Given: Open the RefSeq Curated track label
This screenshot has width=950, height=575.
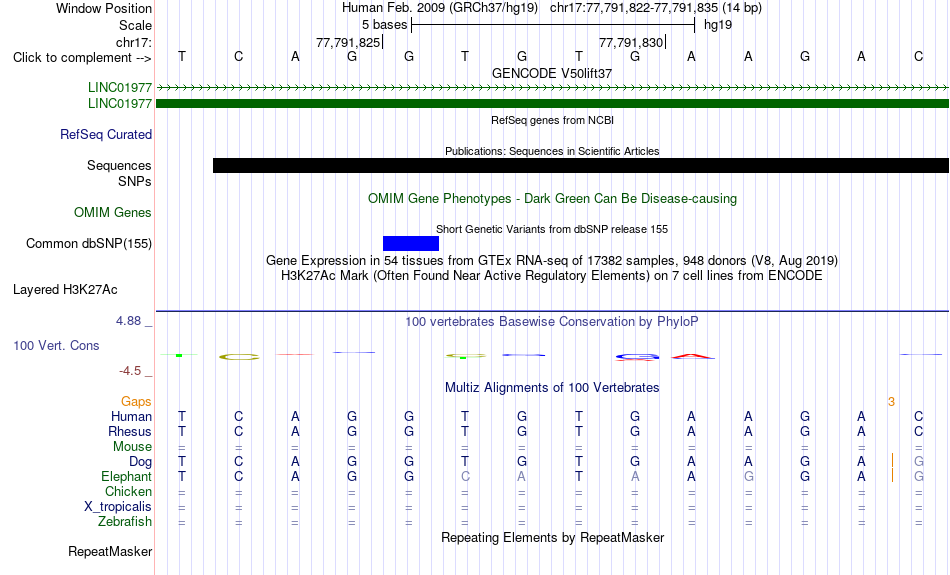Looking at the screenshot, I should point(105,135).
